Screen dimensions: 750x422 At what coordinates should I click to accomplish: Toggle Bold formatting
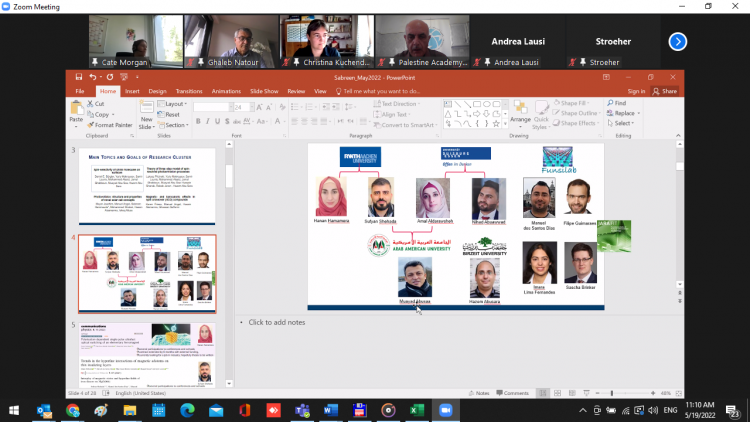pyautogui.click(x=198, y=122)
